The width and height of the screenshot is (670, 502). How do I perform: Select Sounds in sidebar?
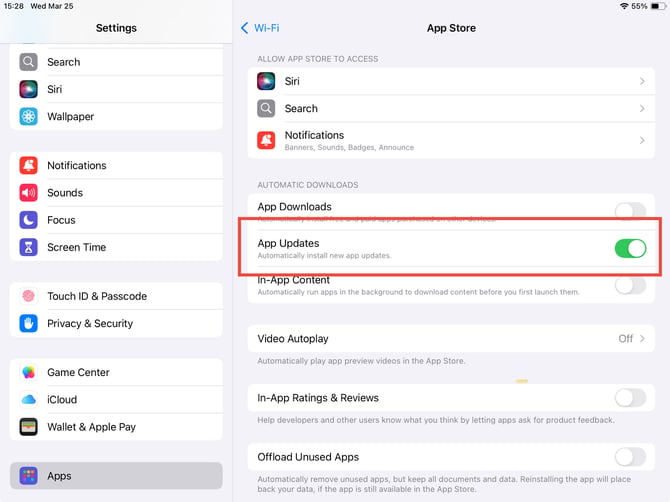(x=116, y=193)
